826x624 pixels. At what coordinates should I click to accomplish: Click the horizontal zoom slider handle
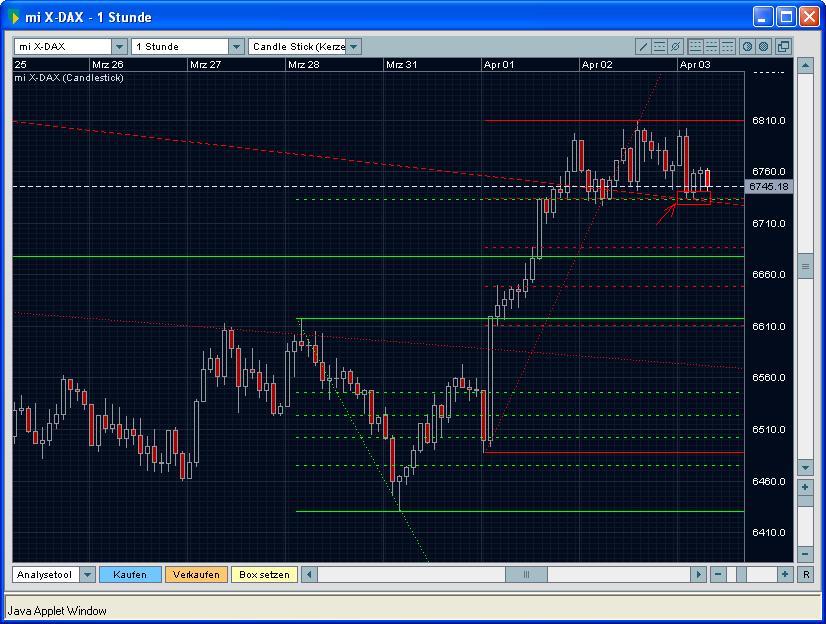pos(742,575)
